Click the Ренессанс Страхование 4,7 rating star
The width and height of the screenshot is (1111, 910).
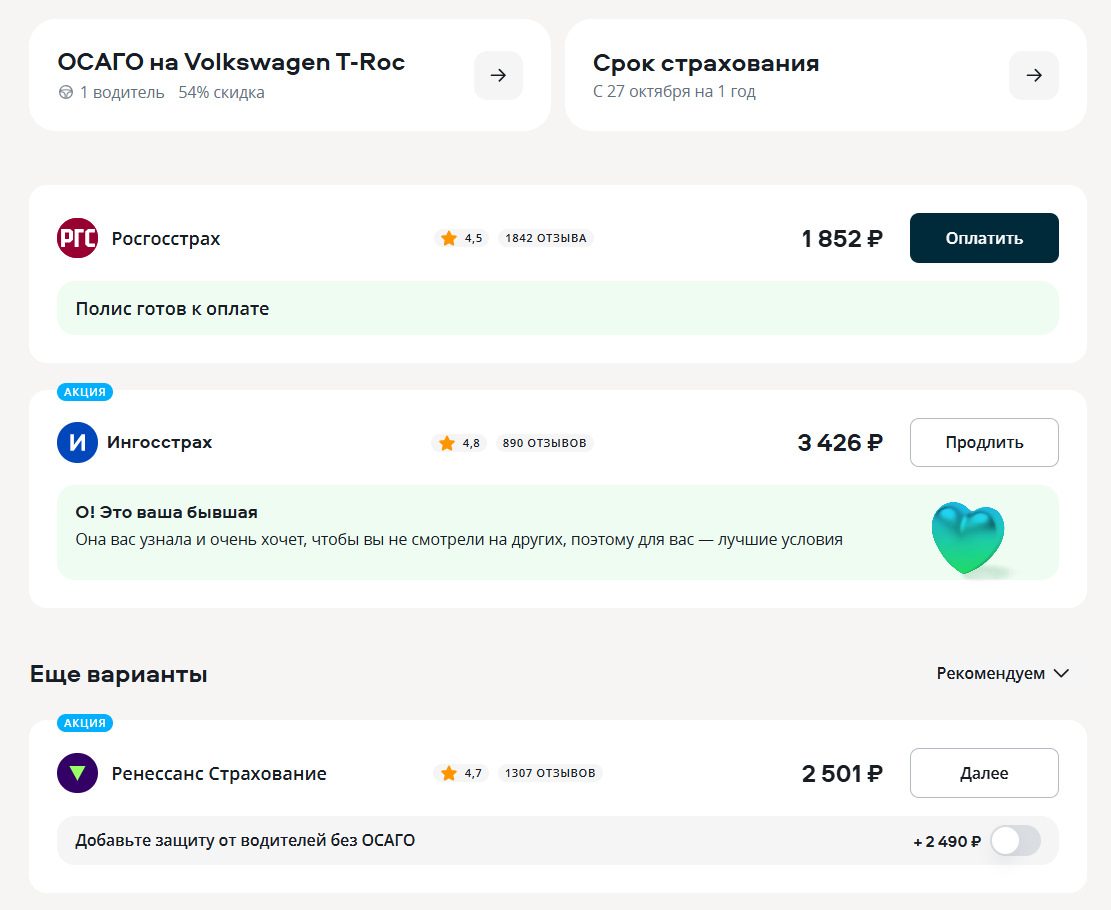(x=448, y=773)
